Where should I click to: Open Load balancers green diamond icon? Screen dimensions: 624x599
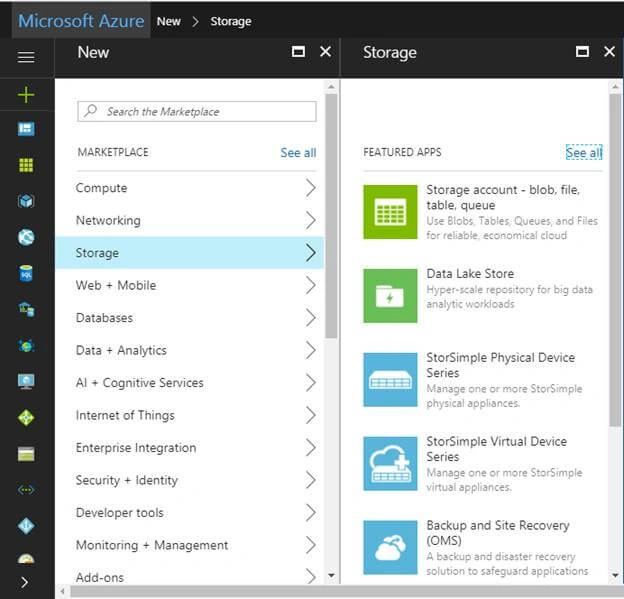click(26, 418)
